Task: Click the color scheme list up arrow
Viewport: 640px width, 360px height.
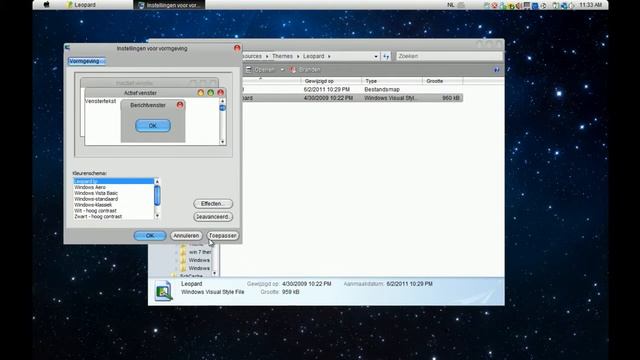Action: coord(157,181)
